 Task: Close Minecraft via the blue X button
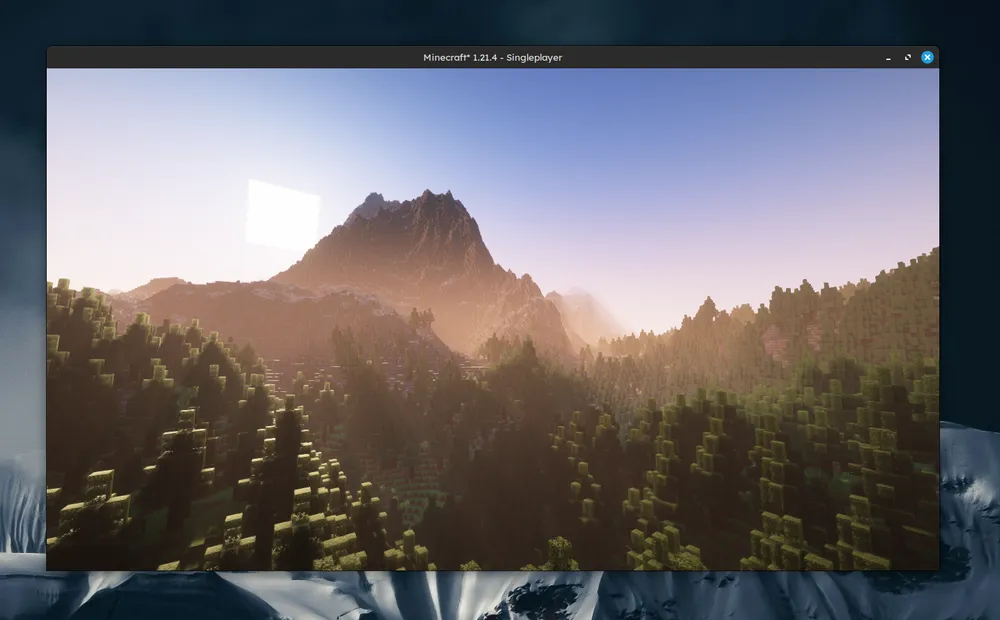pyautogui.click(x=927, y=57)
